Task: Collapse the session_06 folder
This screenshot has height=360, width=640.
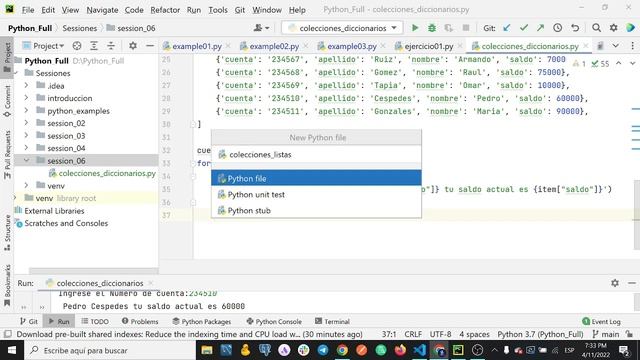Action: pos(27,160)
